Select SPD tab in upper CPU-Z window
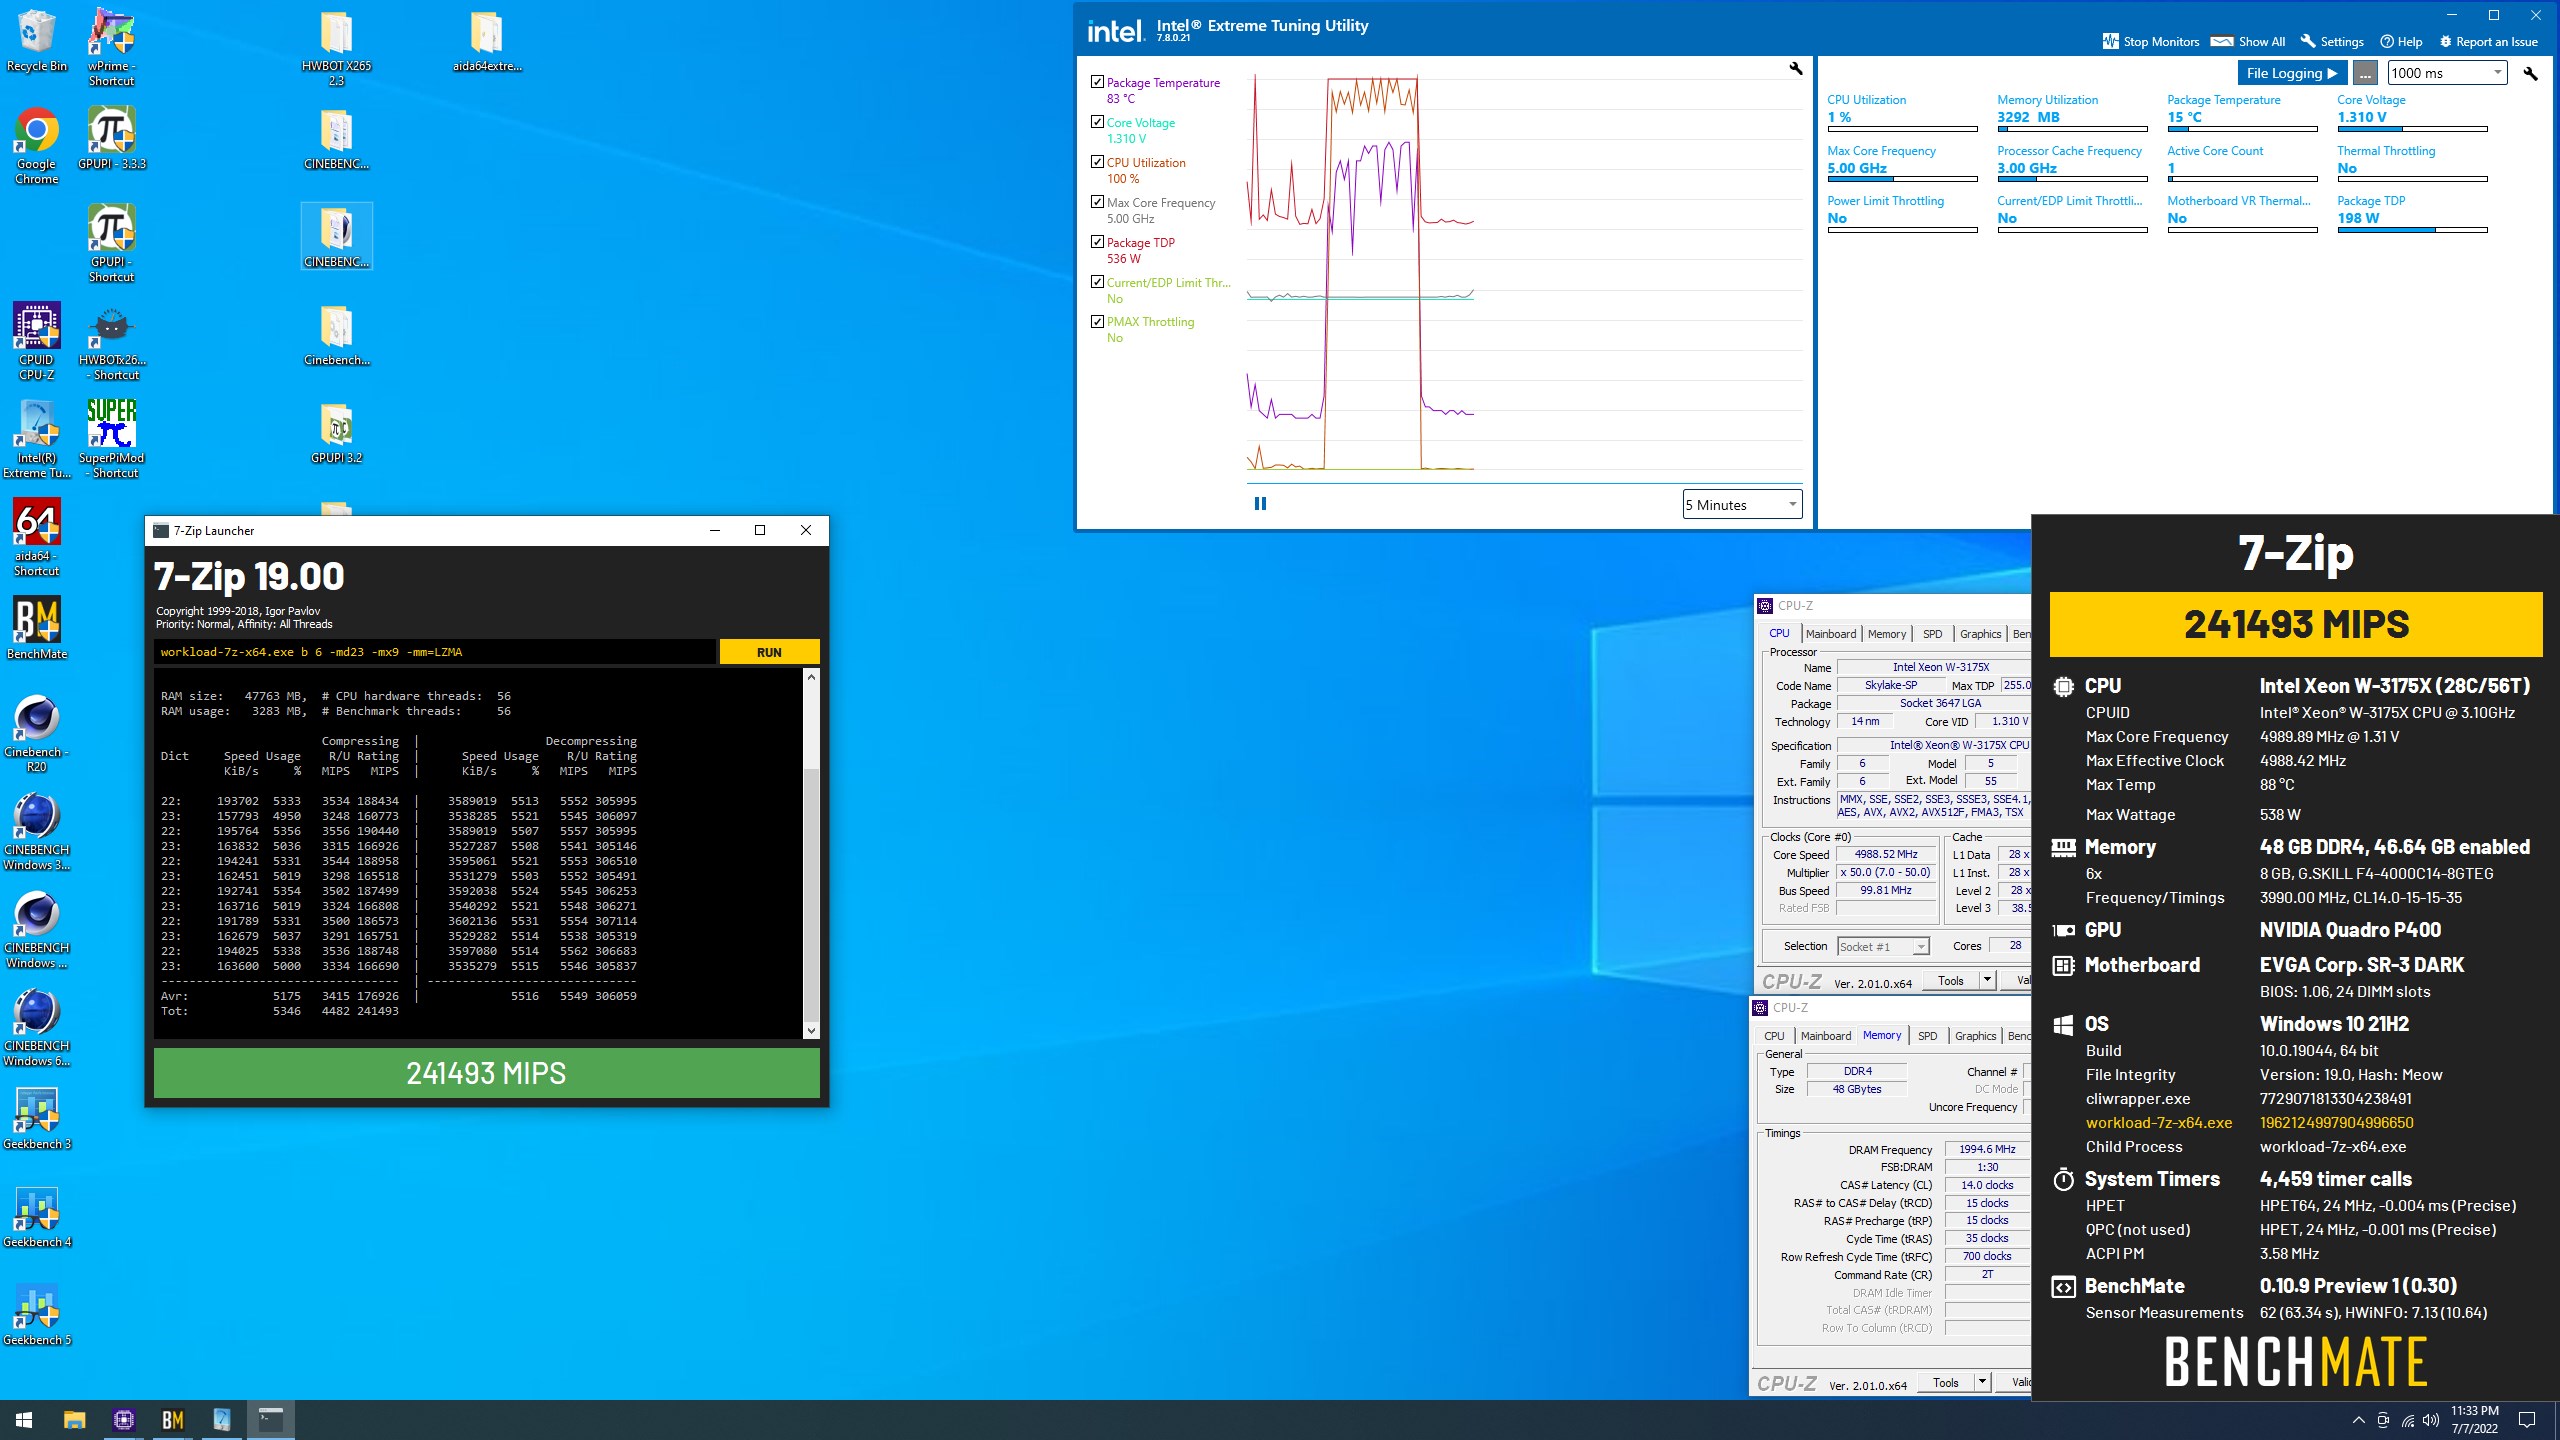The height and width of the screenshot is (1440, 2560). [1933, 634]
